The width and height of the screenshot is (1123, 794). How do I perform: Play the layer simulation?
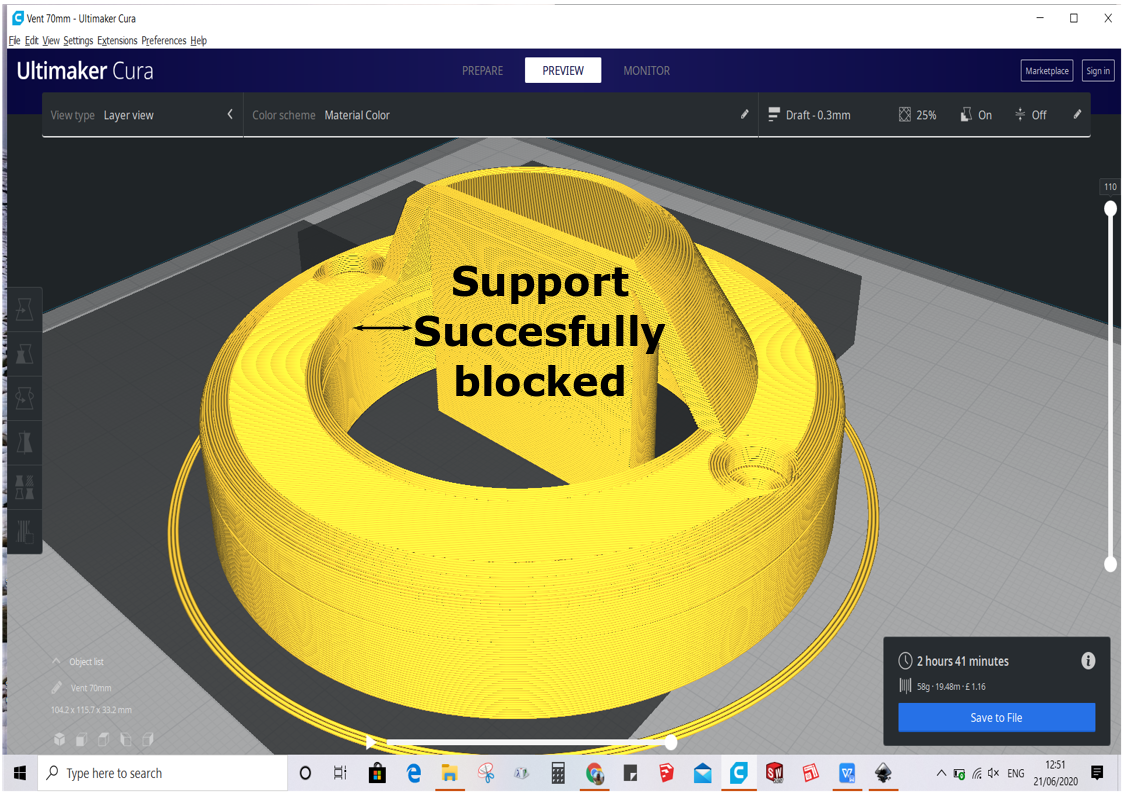click(370, 742)
